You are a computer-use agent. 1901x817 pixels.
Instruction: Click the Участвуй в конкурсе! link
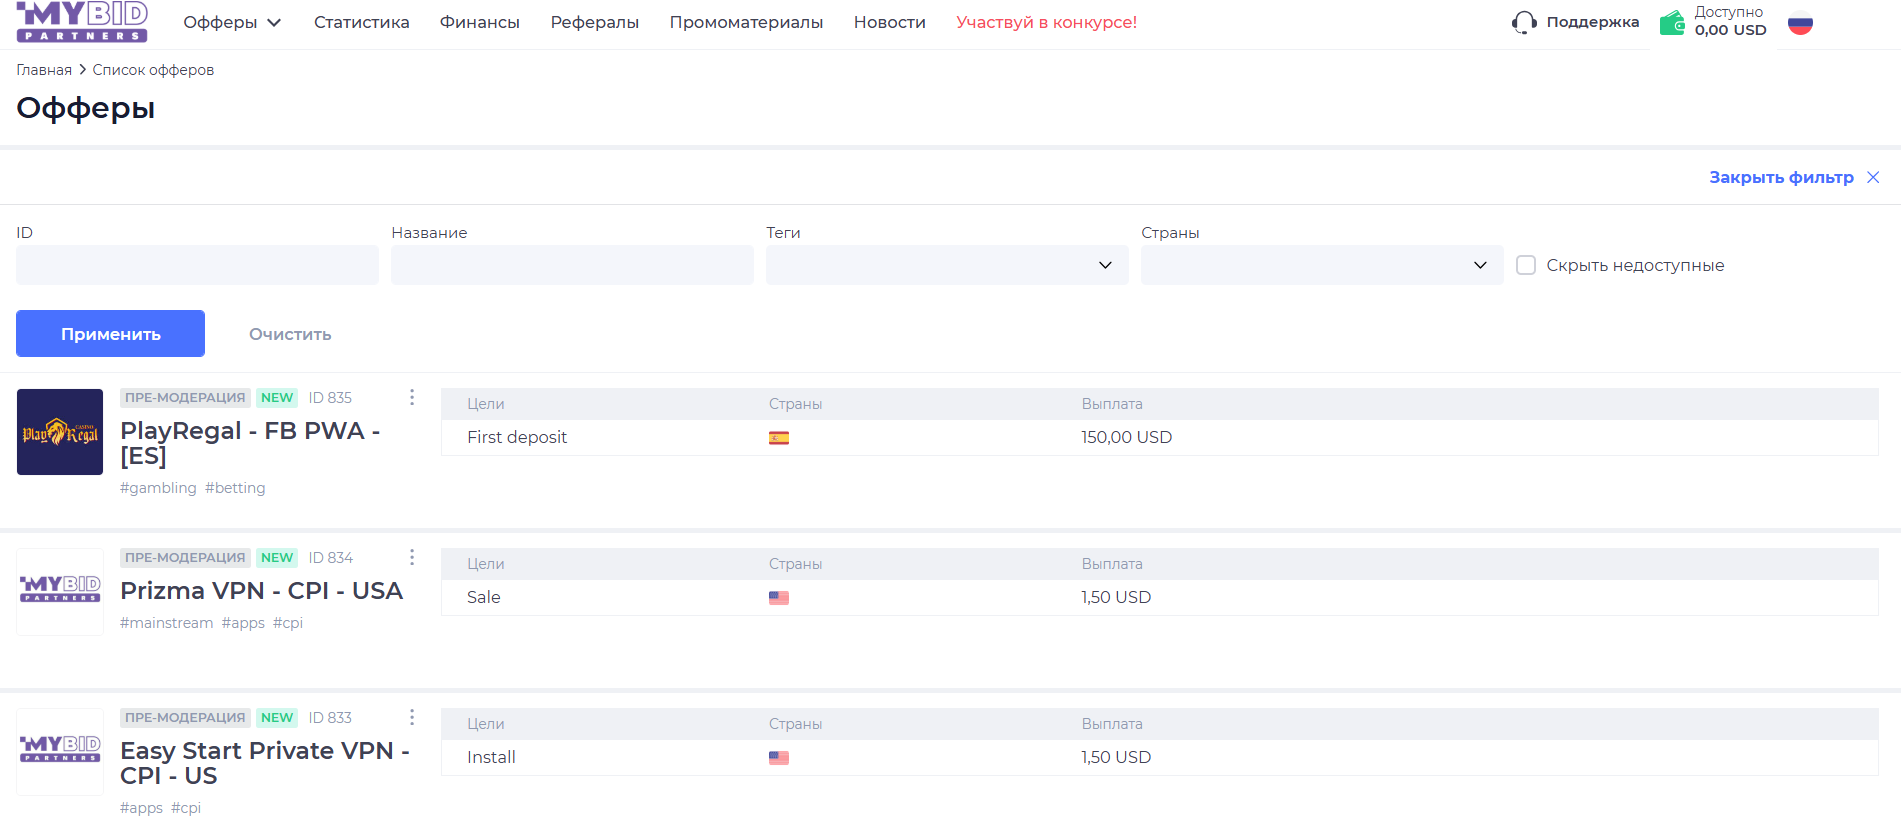click(1047, 22)
